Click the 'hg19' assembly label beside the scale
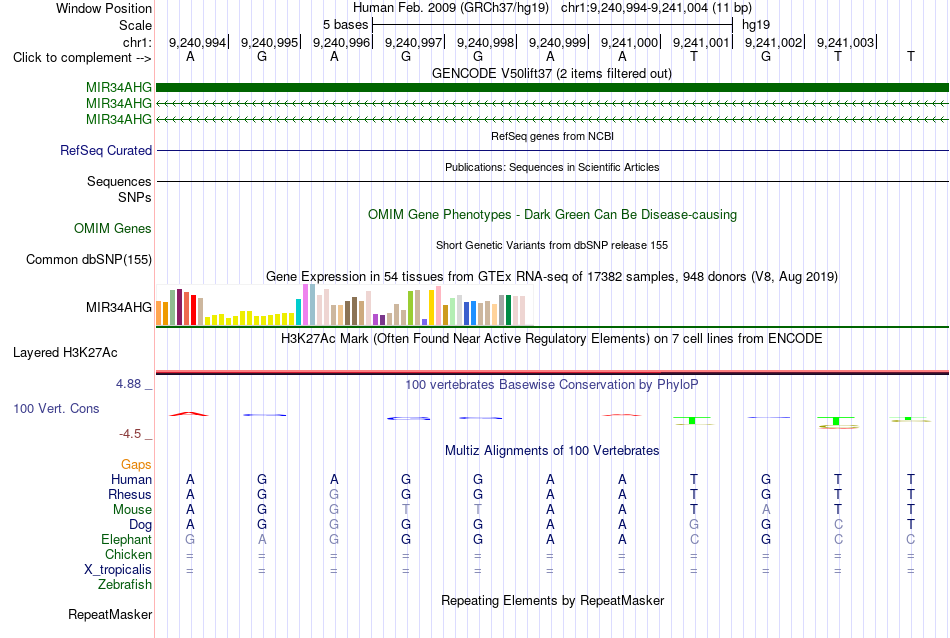 point(756,25)
